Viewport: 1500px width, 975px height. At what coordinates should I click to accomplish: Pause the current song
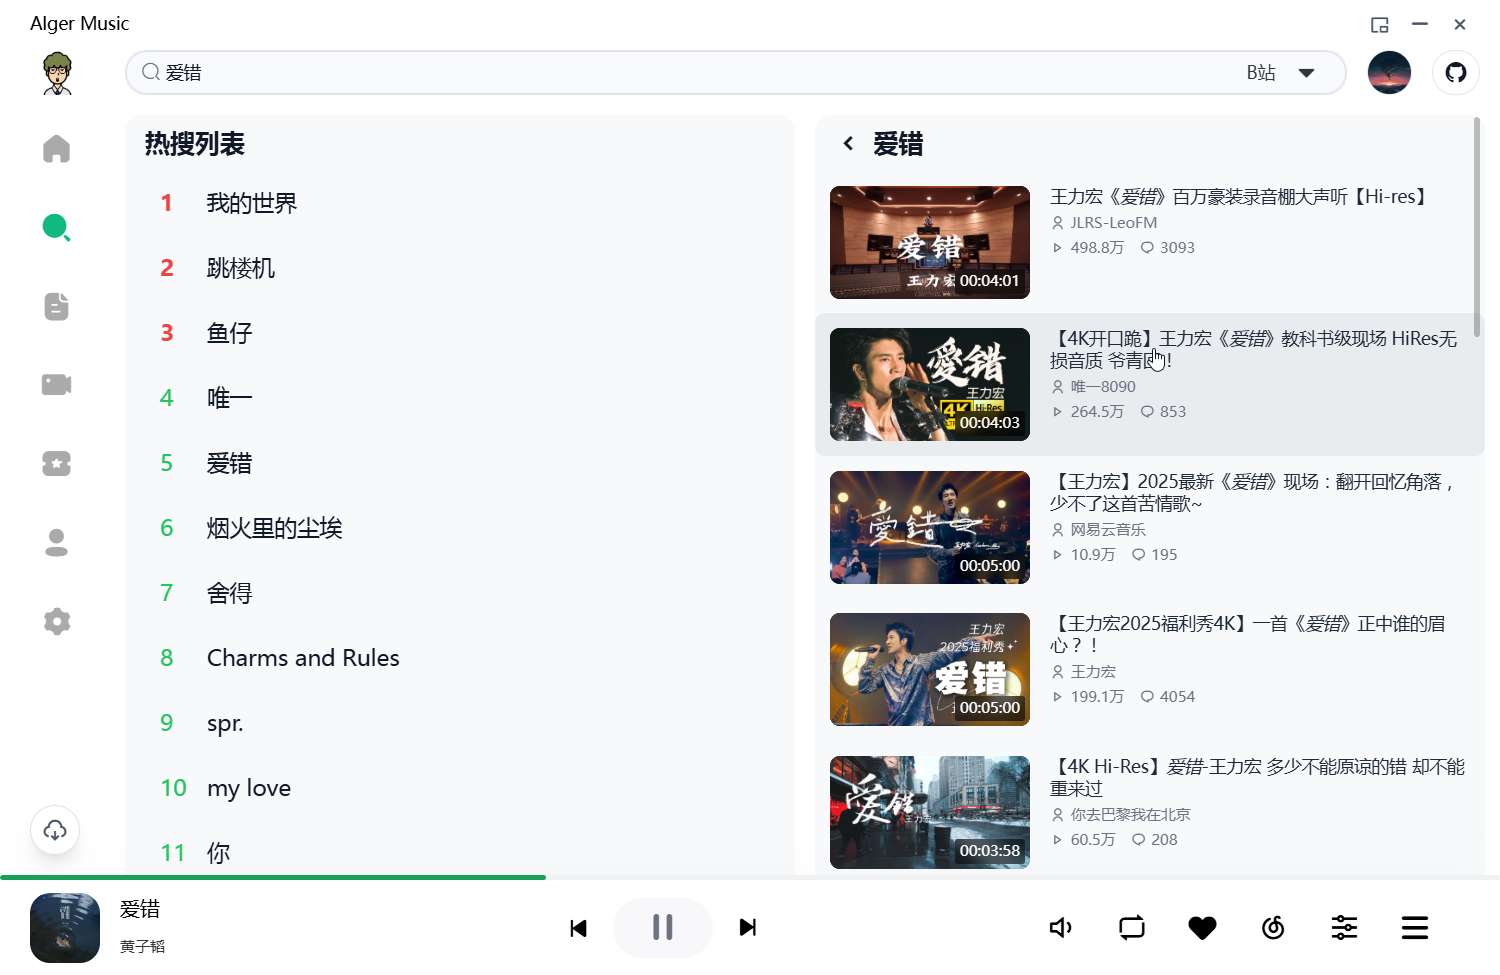click(662, 928)
